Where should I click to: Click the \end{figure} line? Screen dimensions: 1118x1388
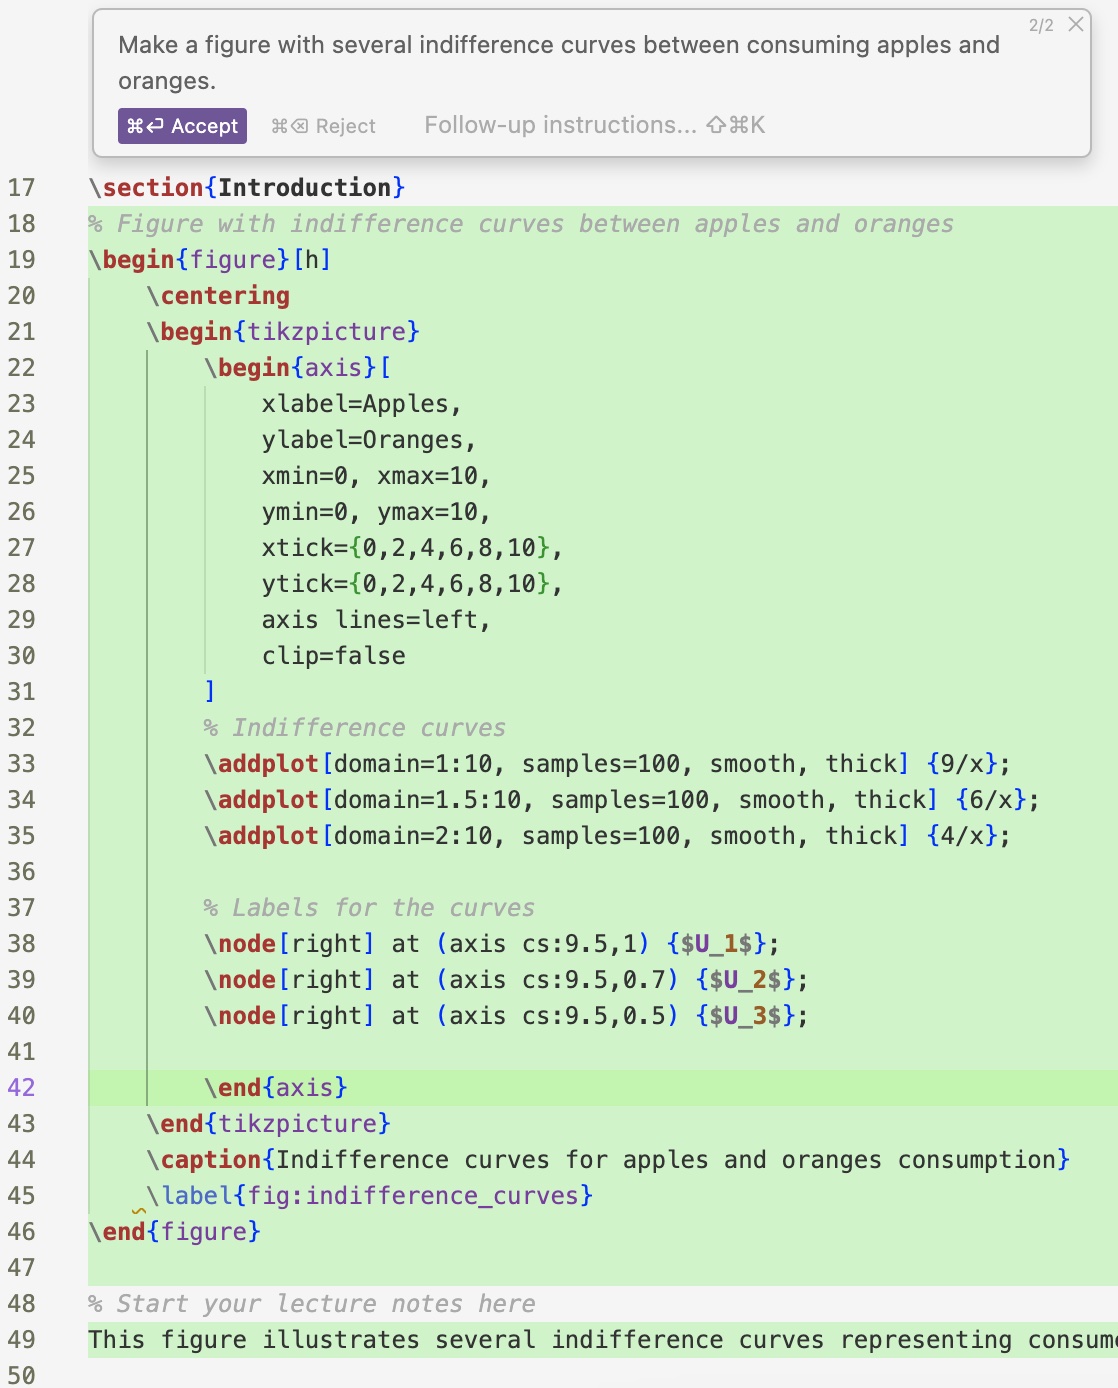coord(175,1231)
